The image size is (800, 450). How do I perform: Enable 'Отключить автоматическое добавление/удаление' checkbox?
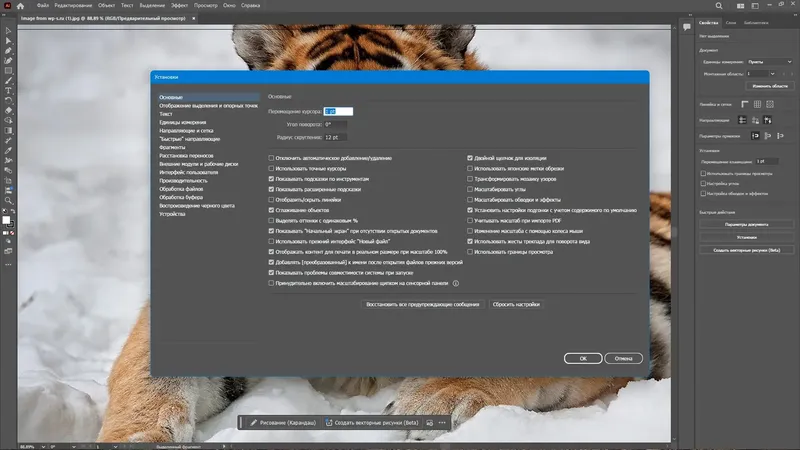click(271, 158)
